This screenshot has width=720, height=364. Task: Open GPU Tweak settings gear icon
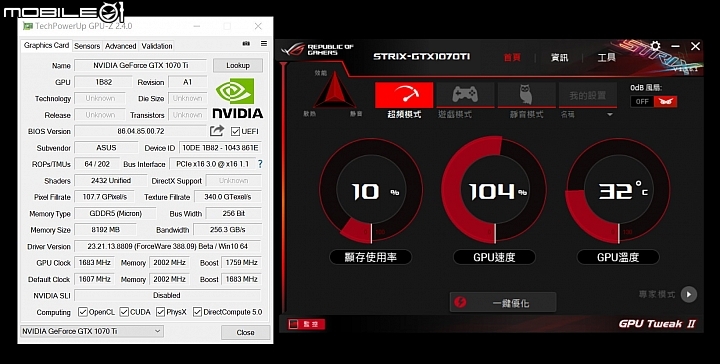(655, 46)
